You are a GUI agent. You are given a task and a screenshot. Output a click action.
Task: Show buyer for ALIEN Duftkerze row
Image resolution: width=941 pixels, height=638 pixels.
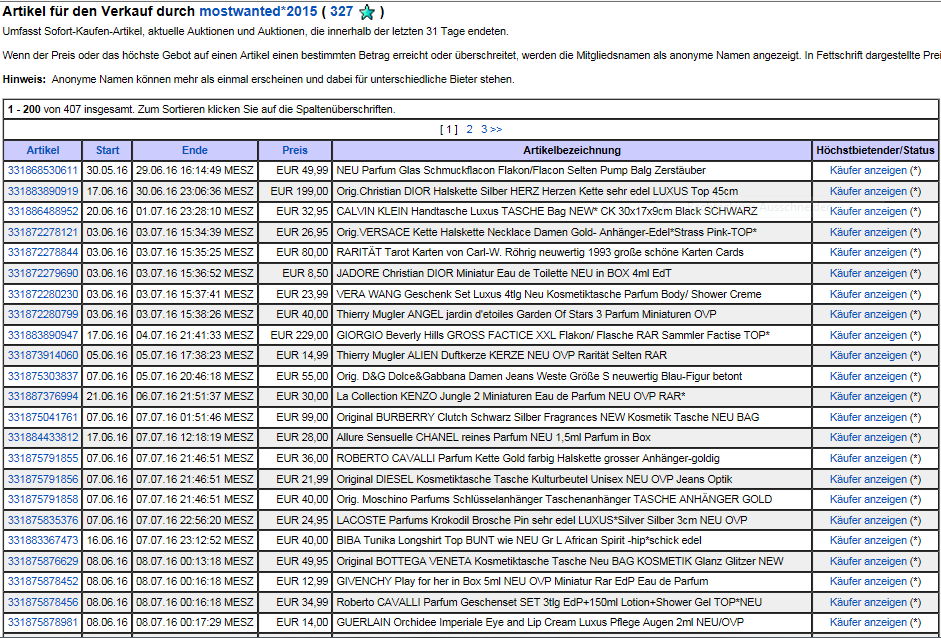(868, 355)
